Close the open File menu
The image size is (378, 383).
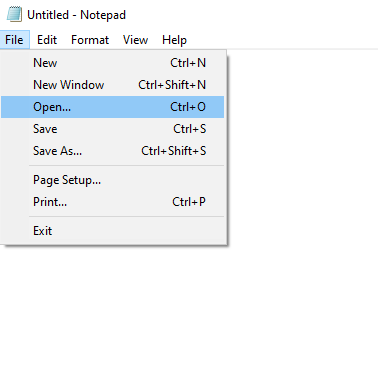tap(14, 40)
